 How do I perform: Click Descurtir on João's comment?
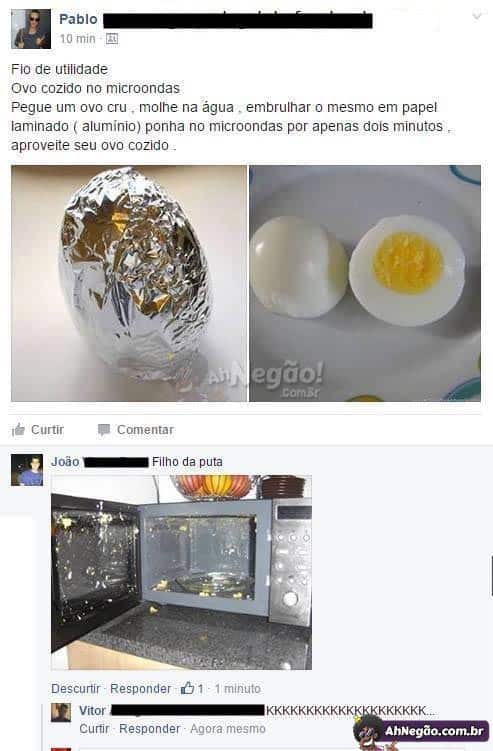coord(76,689)
